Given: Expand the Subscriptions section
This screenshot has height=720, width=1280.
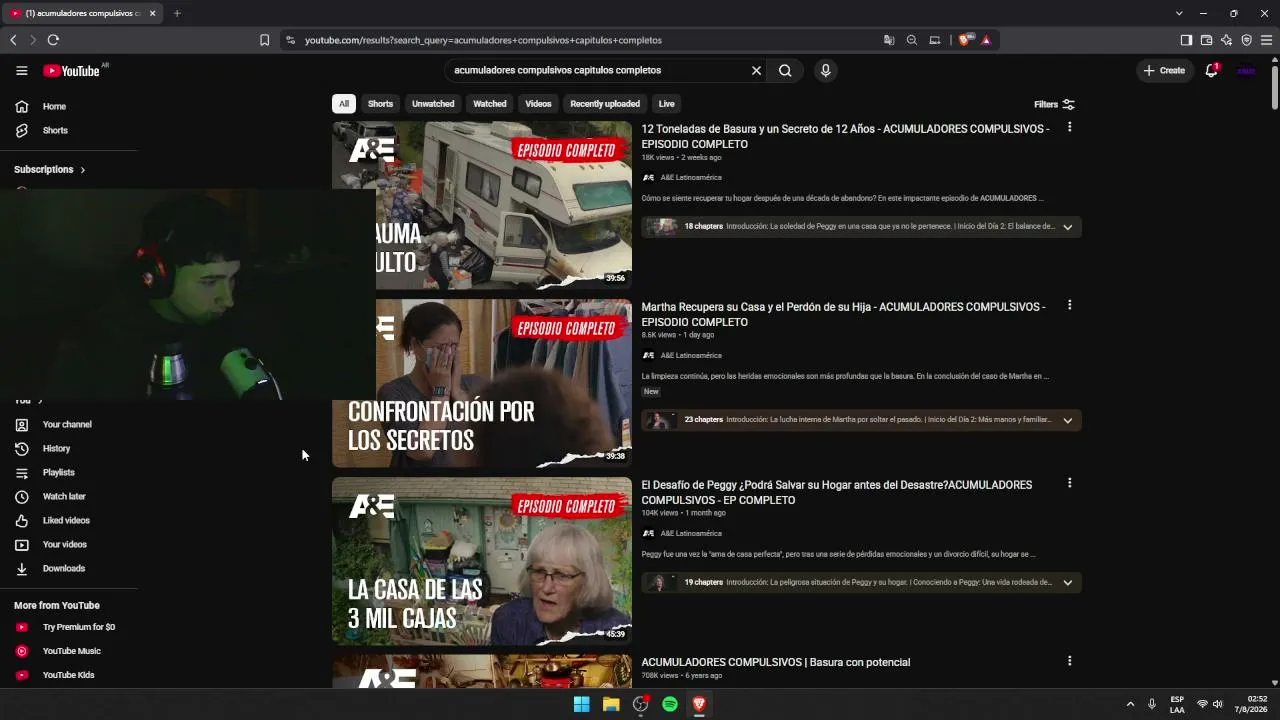Looking at the screenshot, I should click(x=50, y=170).
